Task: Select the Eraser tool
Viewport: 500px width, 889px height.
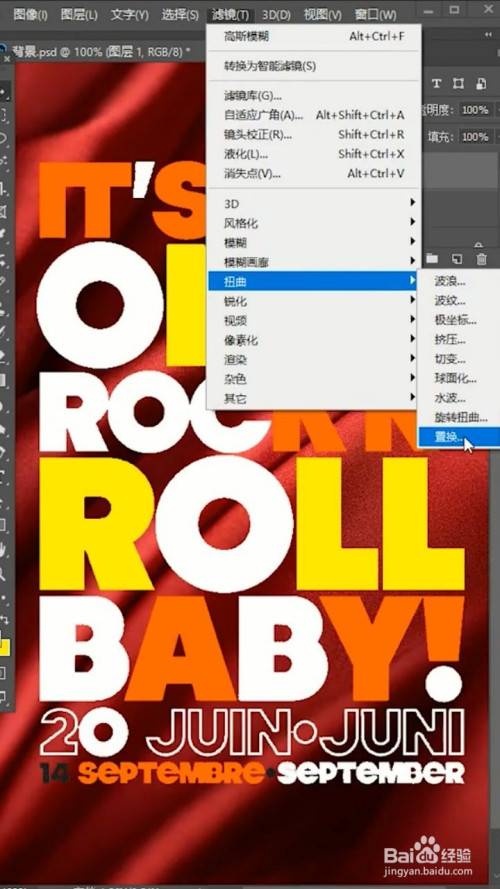Action: 3,356
